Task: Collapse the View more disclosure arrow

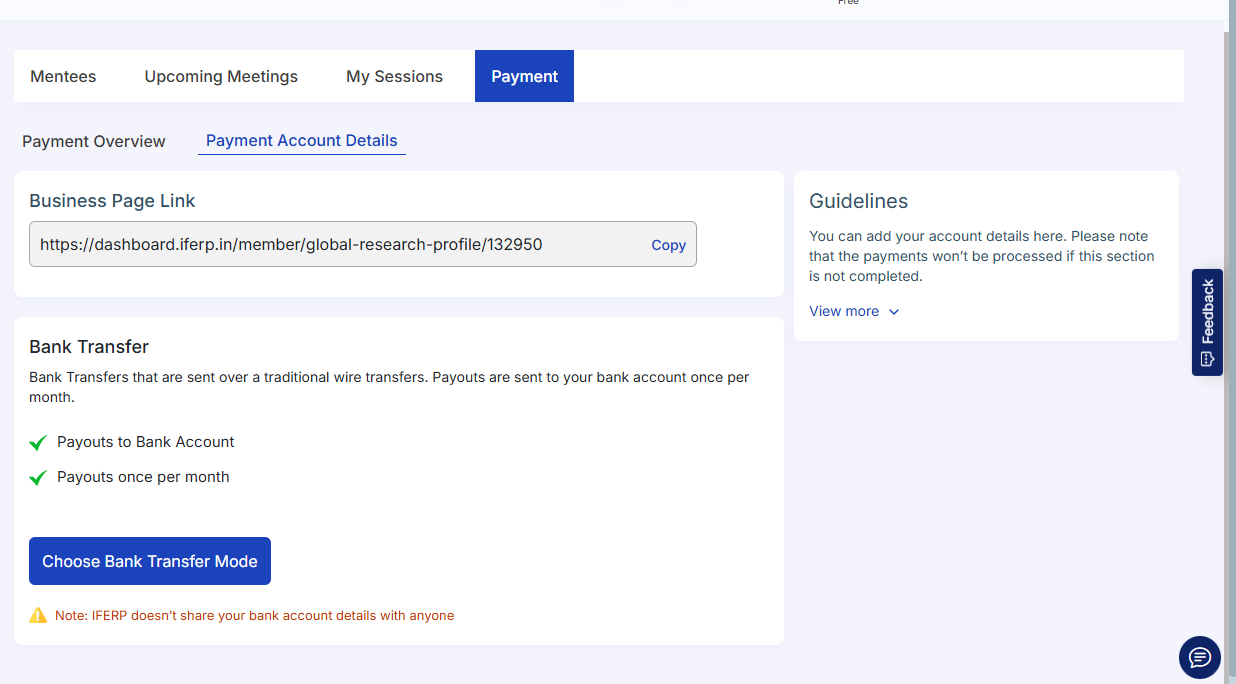Action: tap(893, 311)
